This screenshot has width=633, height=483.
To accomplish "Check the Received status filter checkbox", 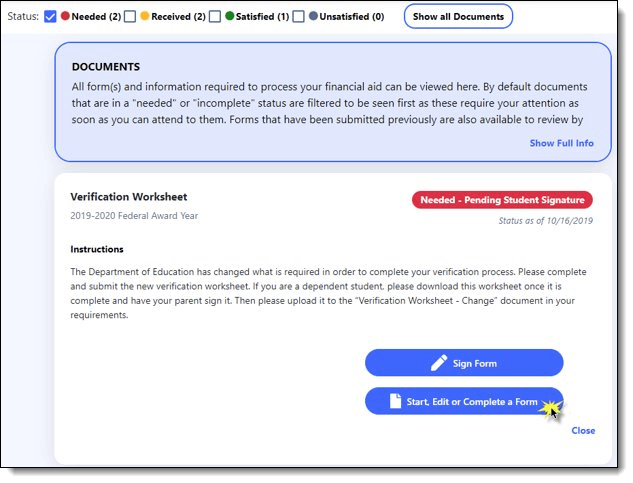I will (x=130, y=17).
